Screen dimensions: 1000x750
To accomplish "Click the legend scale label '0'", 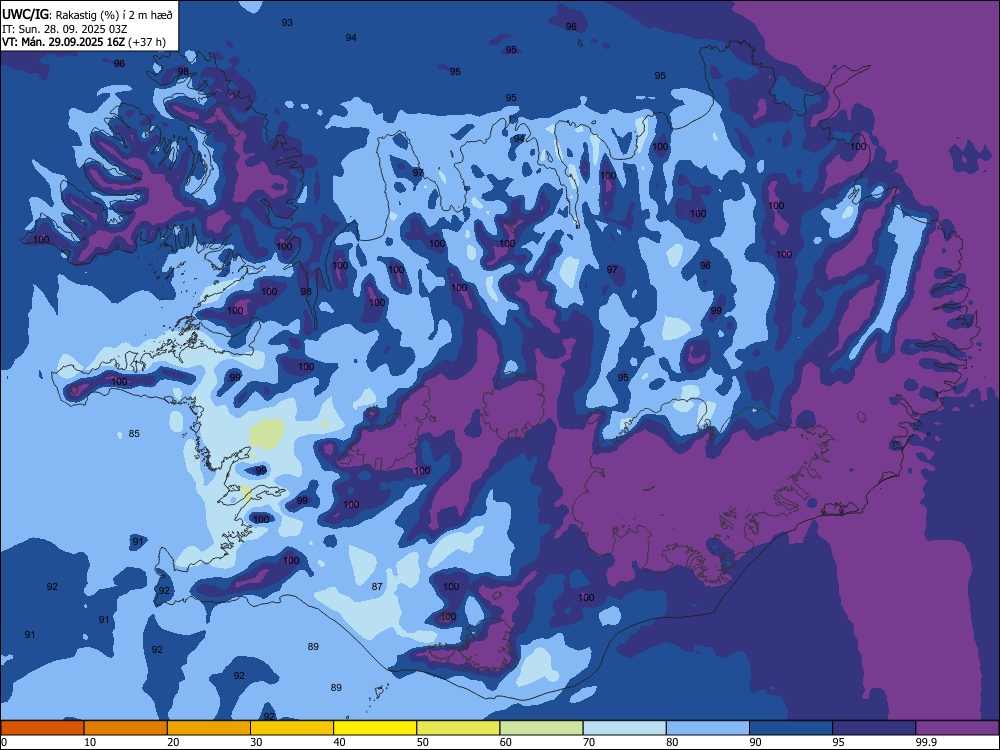I will (4, 742).
